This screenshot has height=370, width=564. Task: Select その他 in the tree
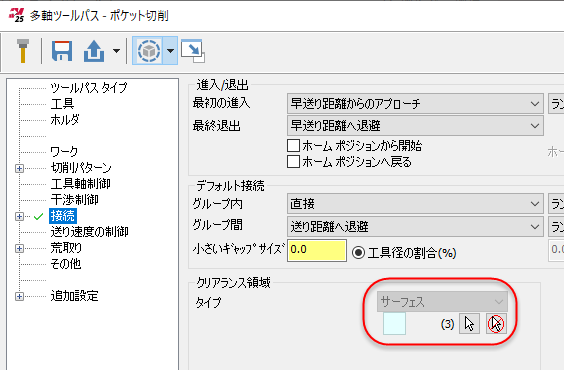point(65,264)
